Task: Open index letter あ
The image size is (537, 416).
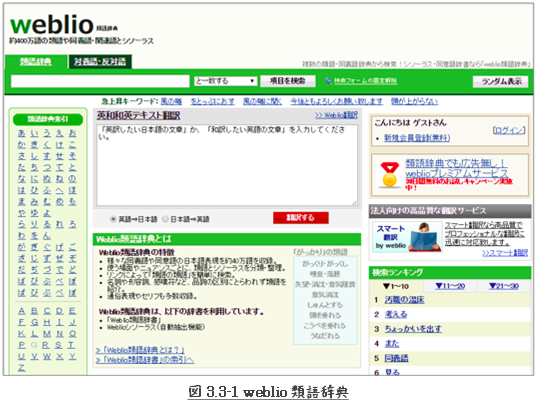Action: (x=22, y=134)
